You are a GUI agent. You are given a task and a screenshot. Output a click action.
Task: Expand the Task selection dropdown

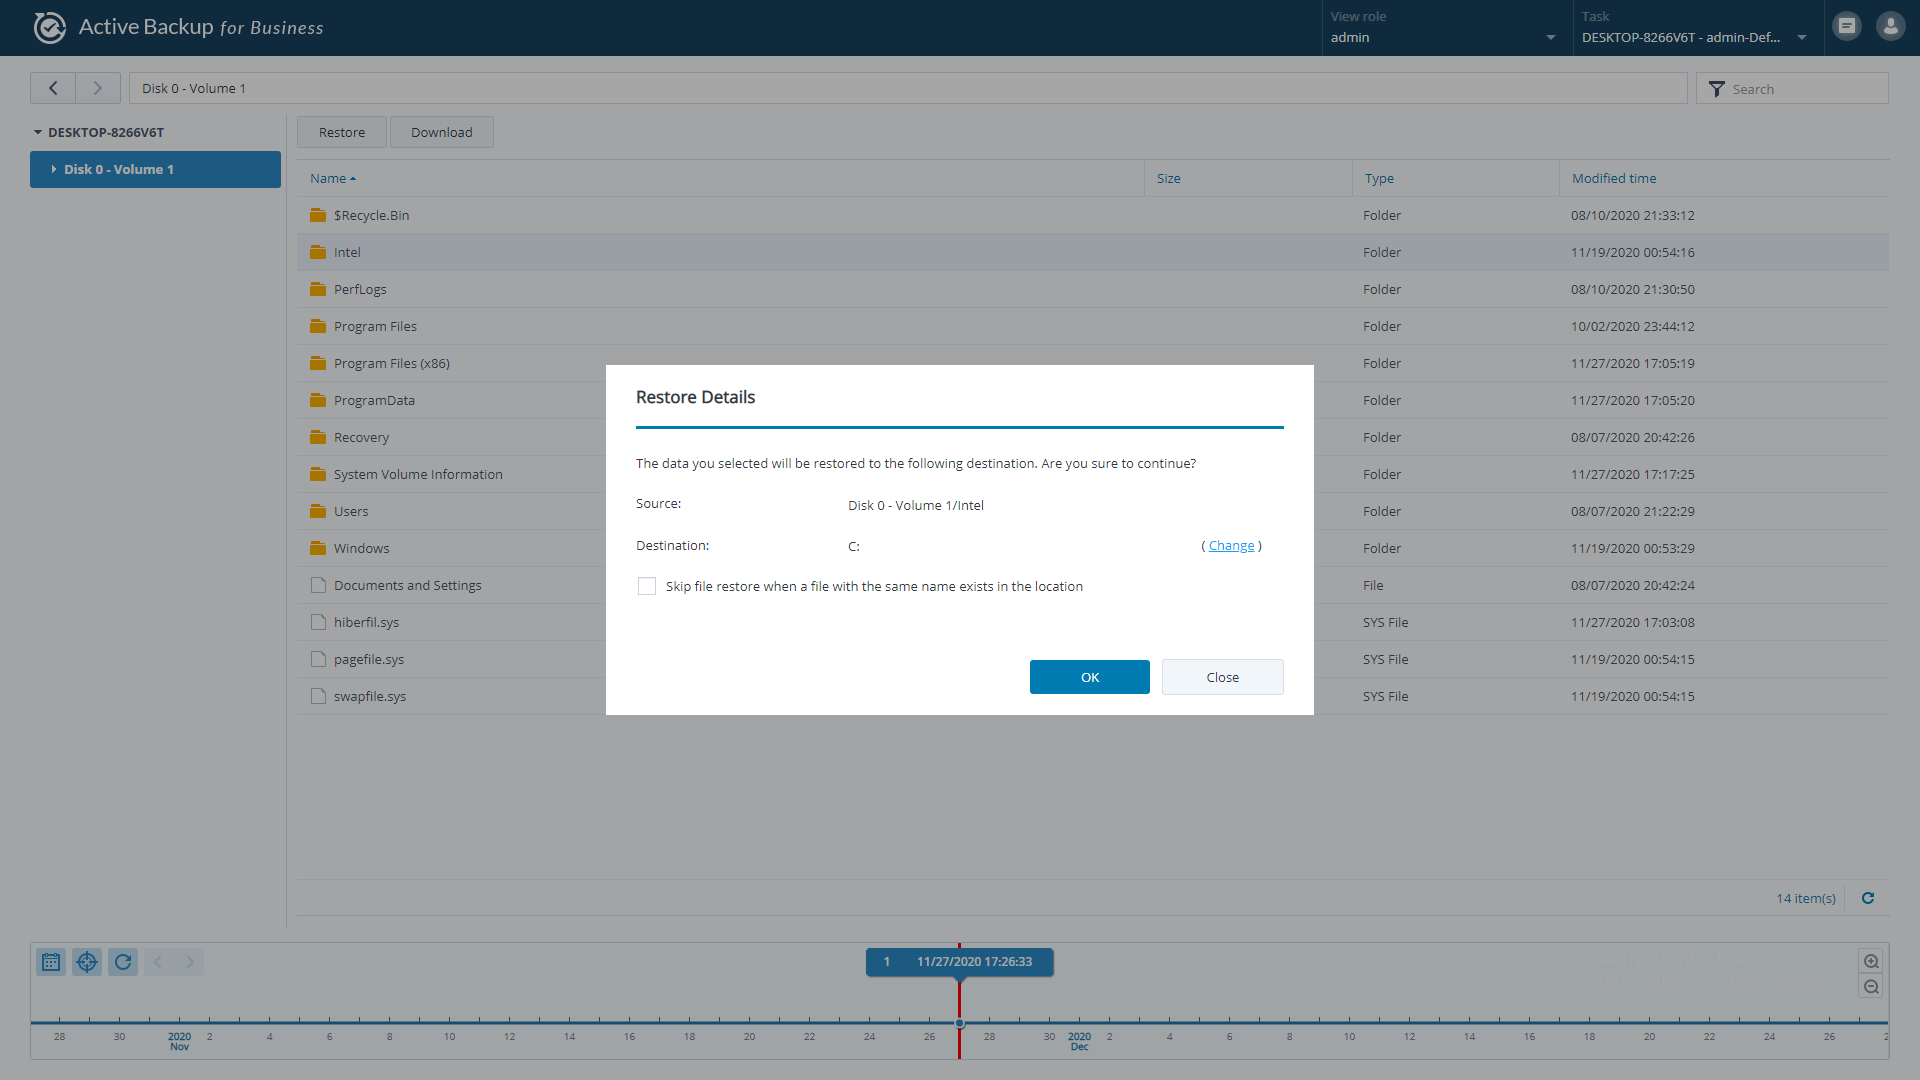coord(1801,38)
